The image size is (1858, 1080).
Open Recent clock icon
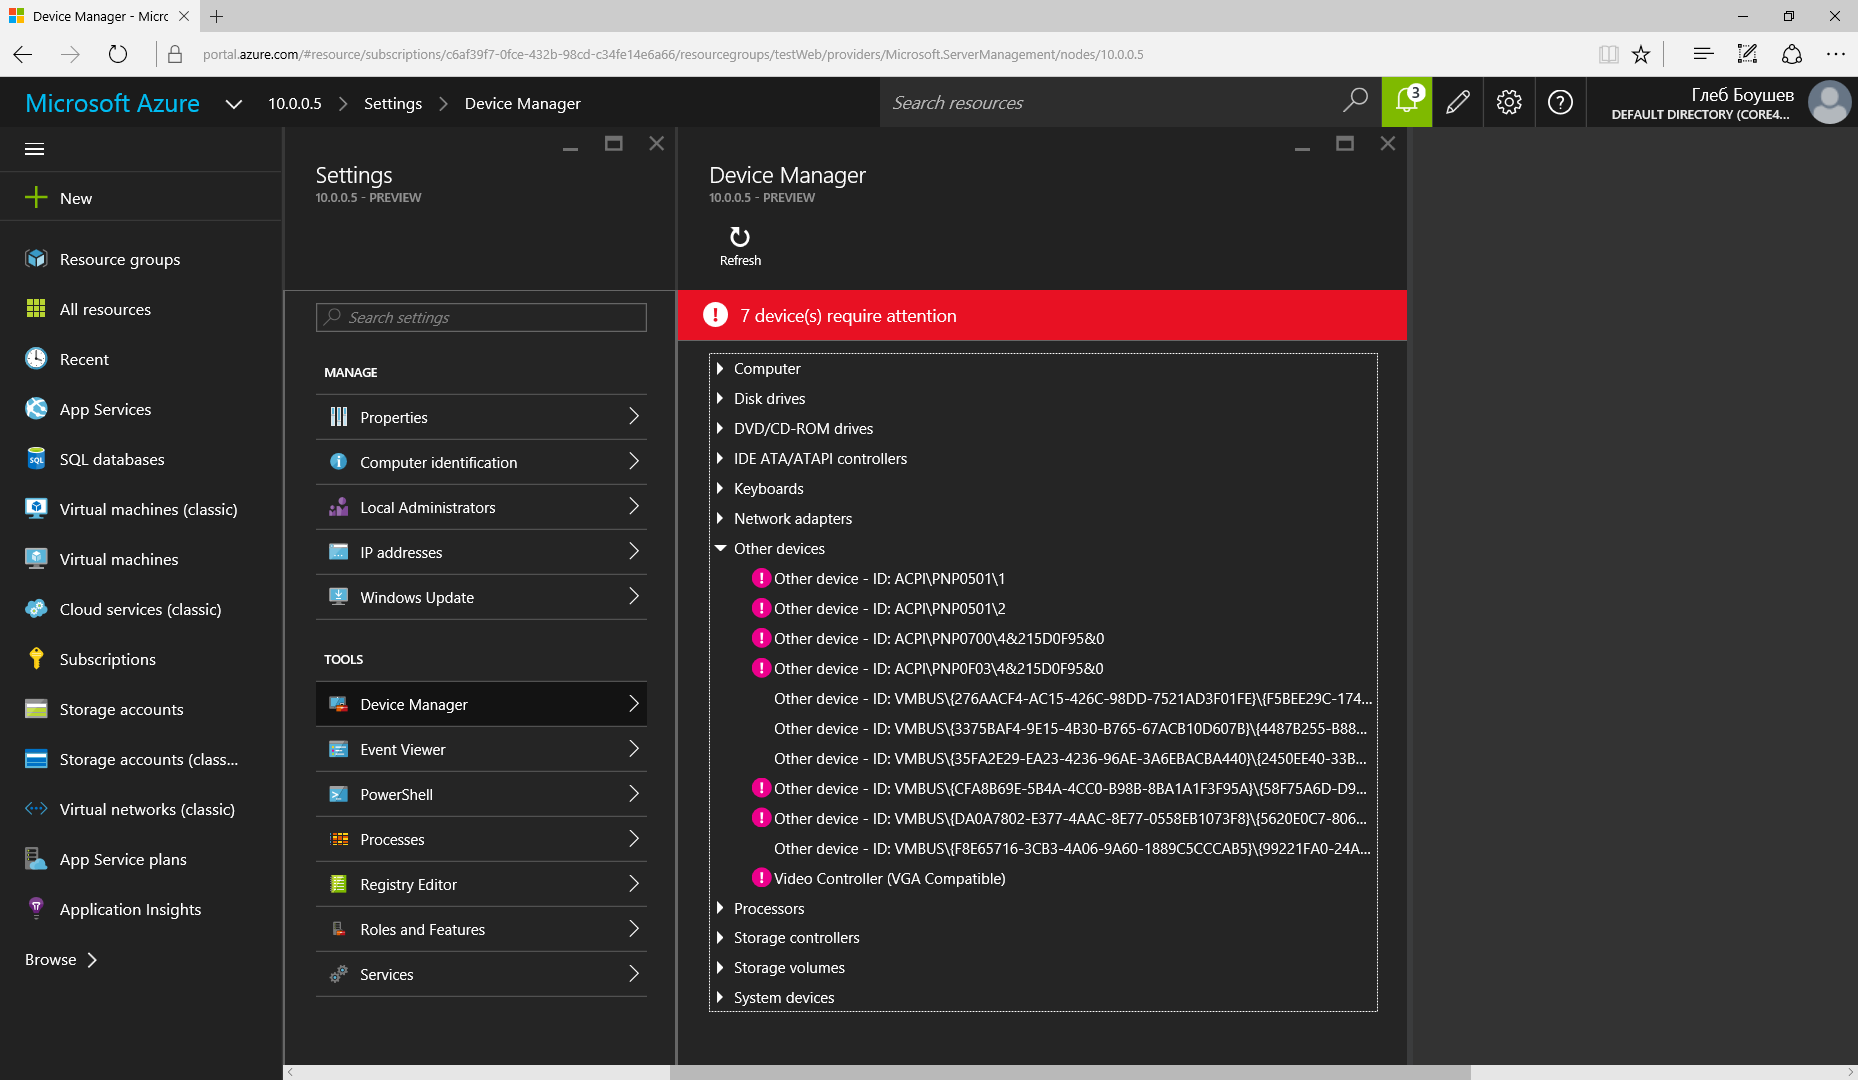36,359
